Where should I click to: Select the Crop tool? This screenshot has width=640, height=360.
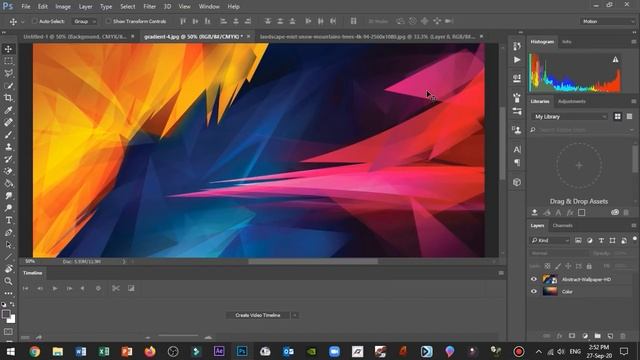8,98
